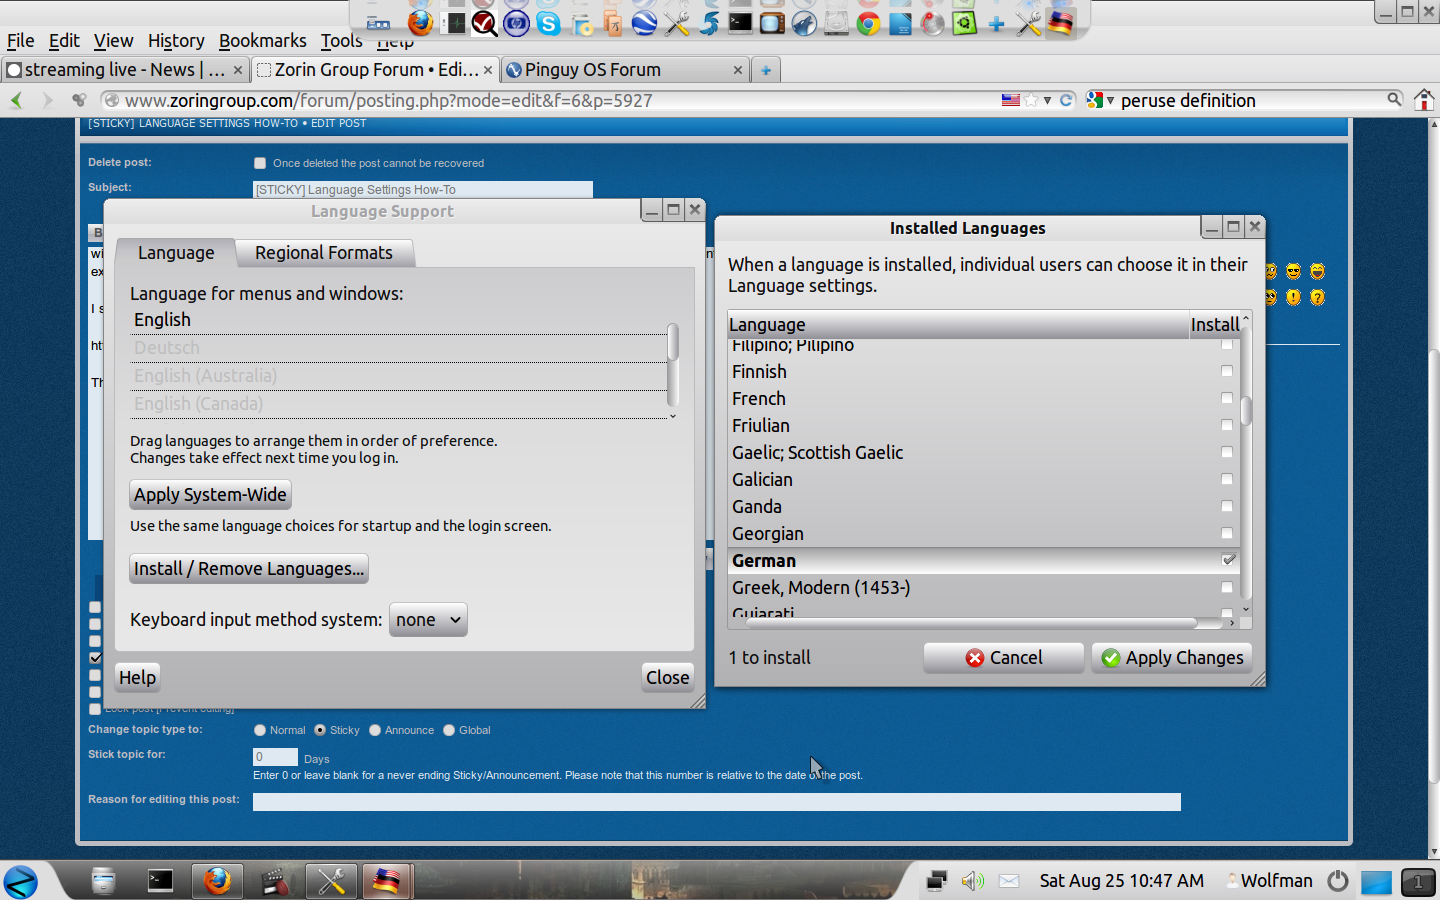The width and height of the screenshot is (1440, 900).
Task: Click the Apply Changes button
Action: click(x=1172, y=658)
